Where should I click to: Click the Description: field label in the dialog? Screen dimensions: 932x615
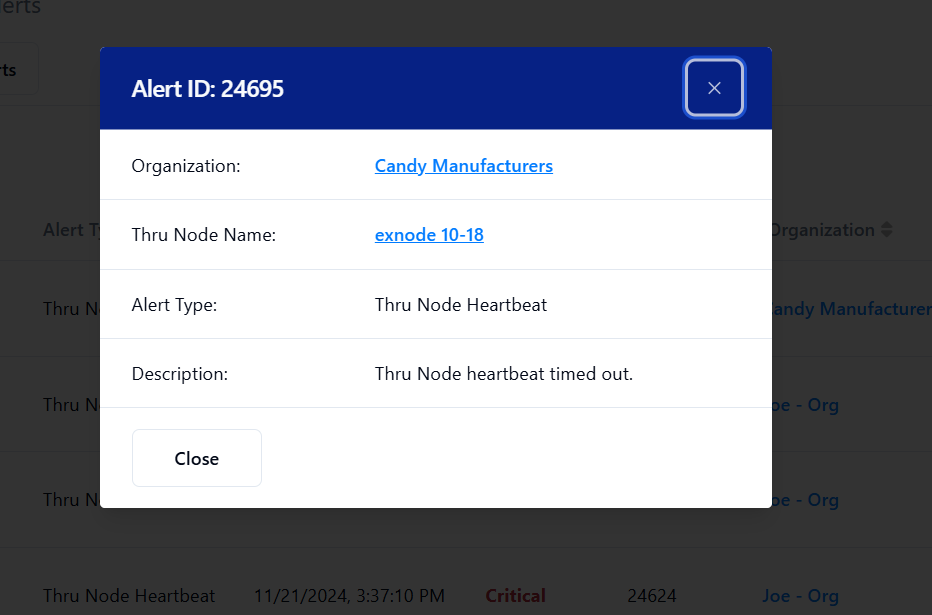point(180,374)
